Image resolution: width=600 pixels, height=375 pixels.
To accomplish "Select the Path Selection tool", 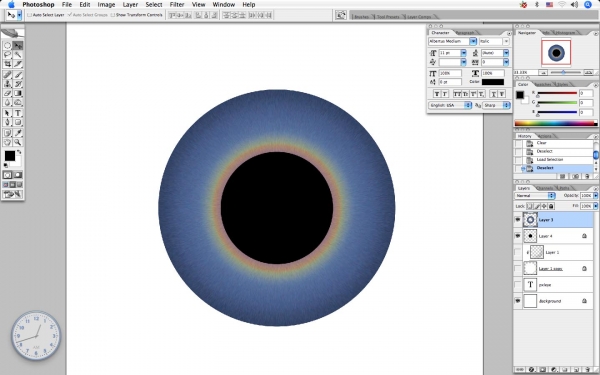I will click(7, 113).
